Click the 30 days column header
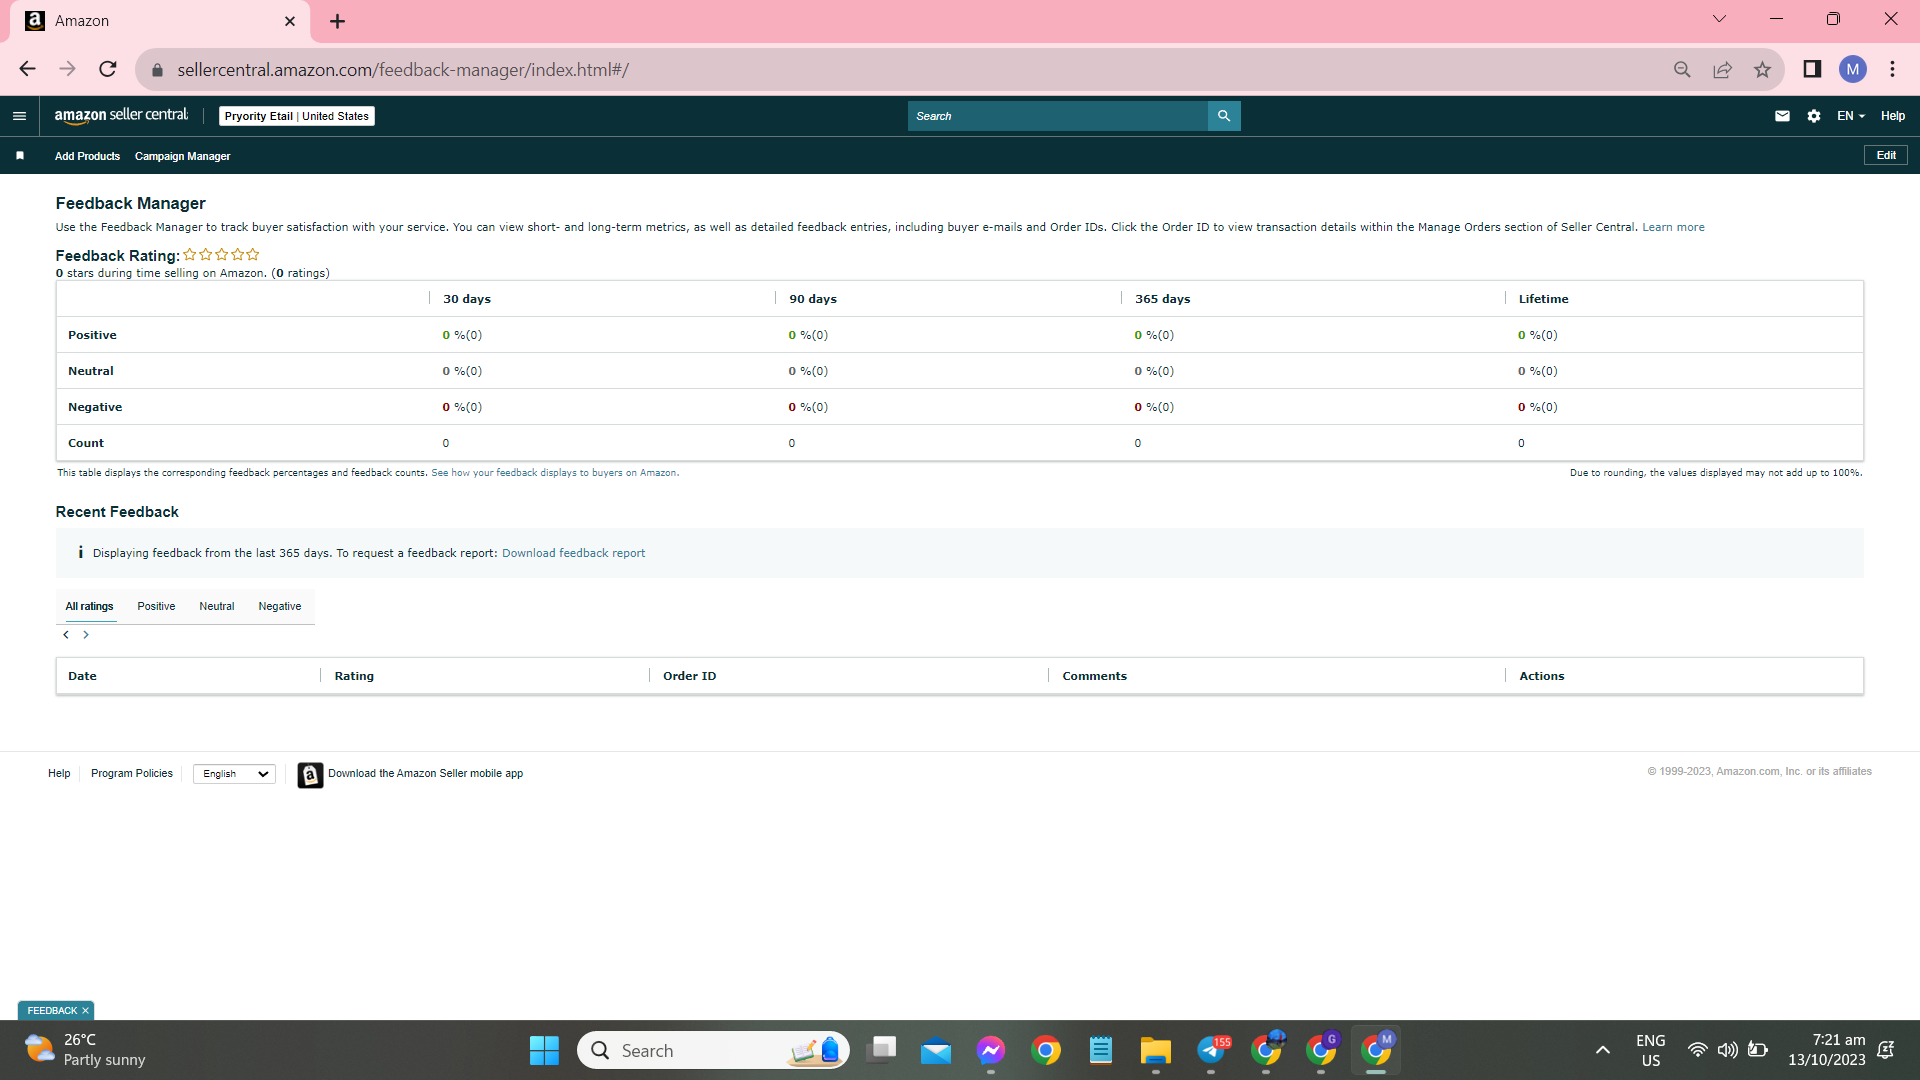 tap(467, 299)
